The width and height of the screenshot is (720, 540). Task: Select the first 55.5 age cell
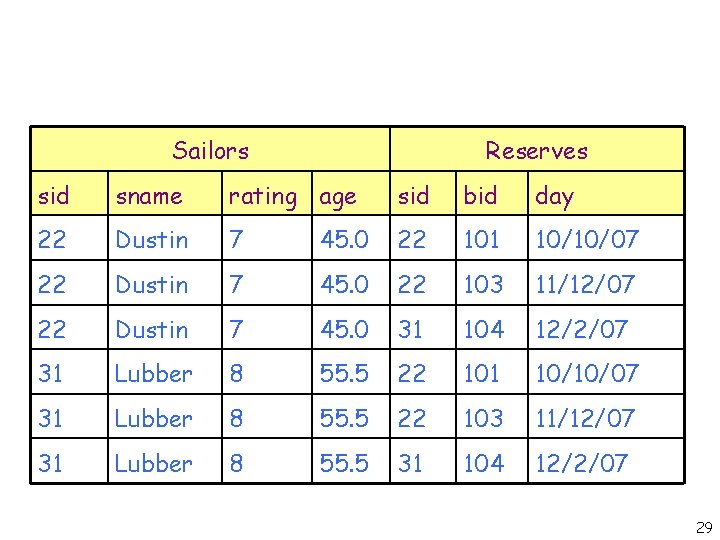[345, 374]
